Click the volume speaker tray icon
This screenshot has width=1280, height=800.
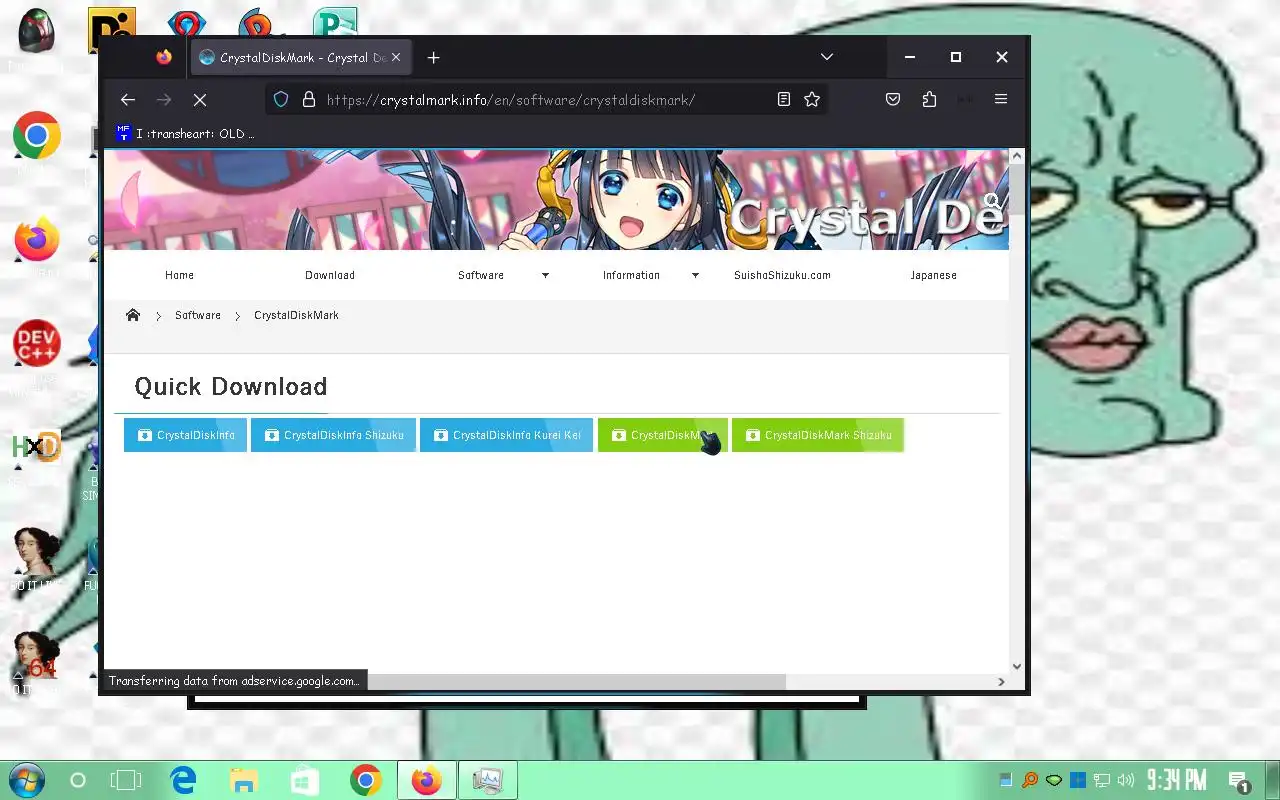1126,780
